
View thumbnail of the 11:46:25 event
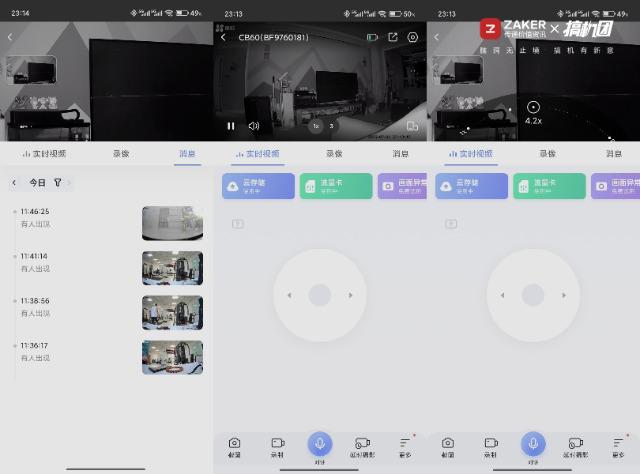click(x=172, y=223)
